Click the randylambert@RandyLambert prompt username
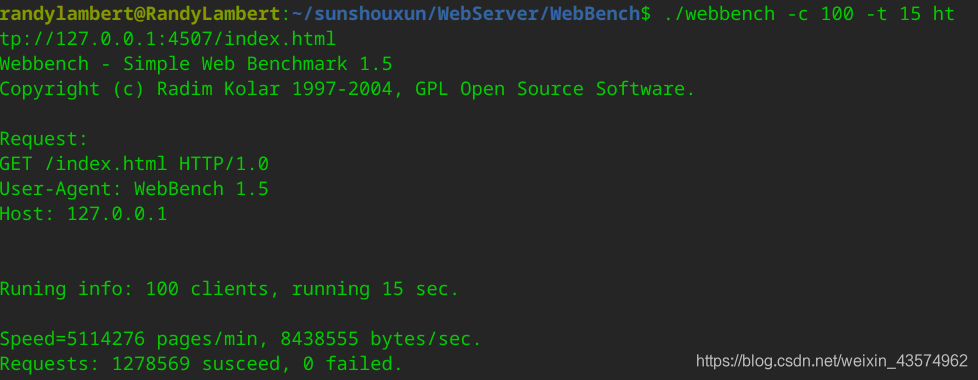 click(x=140, y=14)
